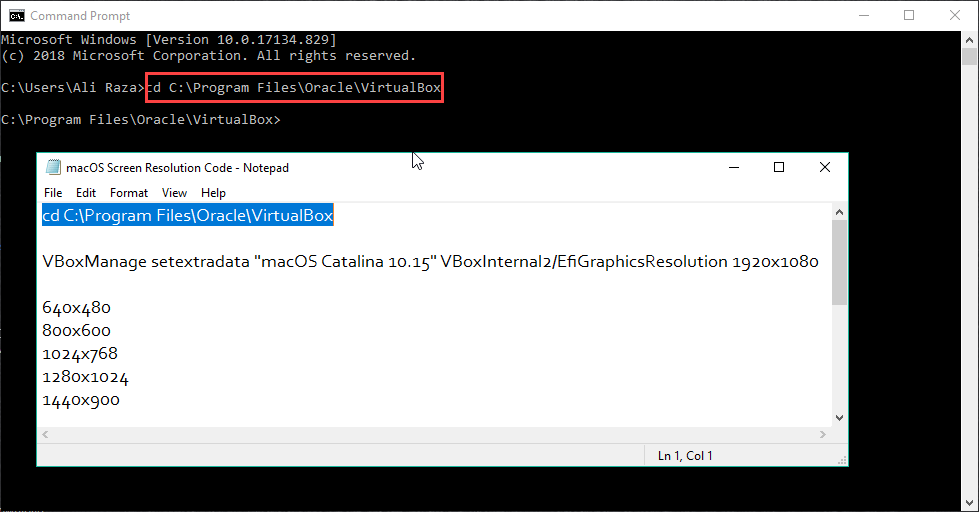Maximize the Command Prompt window
The image size is (979, 512).
click(909, 15)
